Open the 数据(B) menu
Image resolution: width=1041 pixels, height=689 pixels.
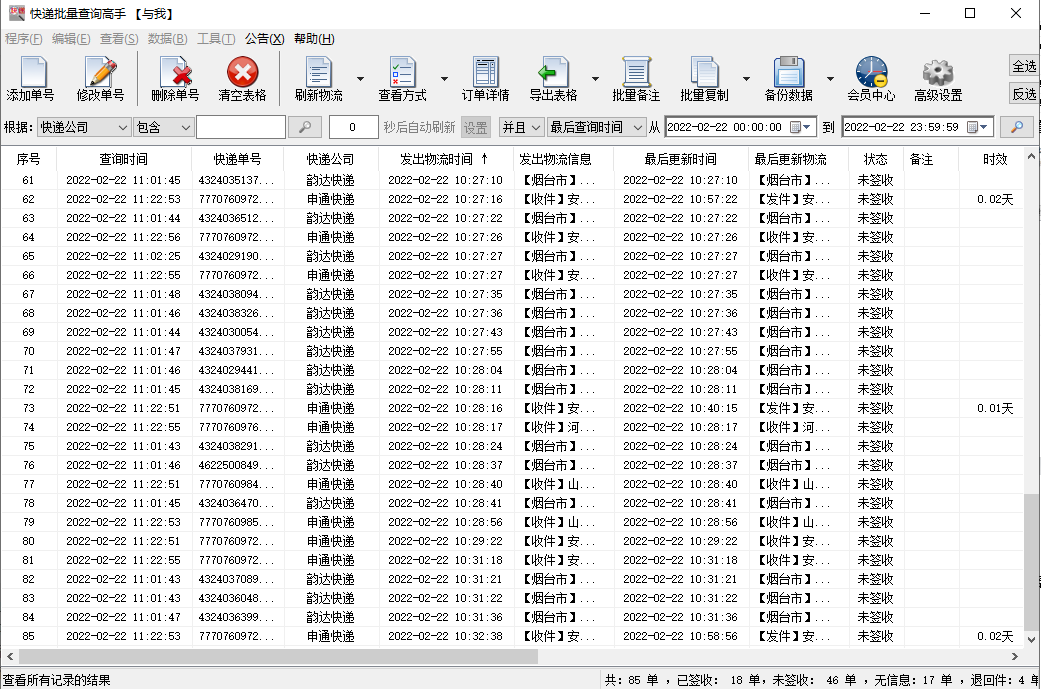click(x=167, y=38)
